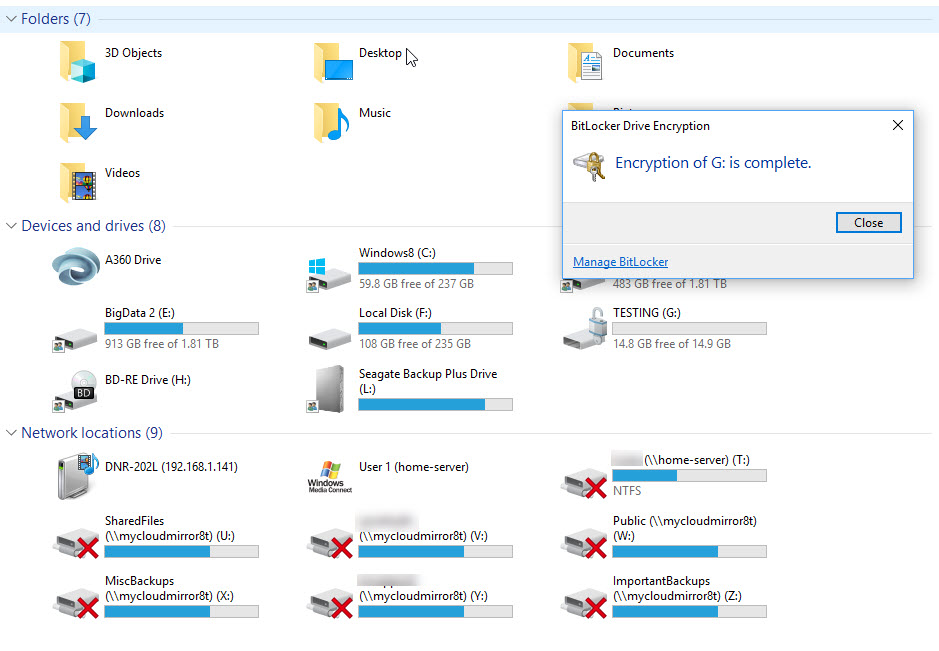Click the BigData 2 (E:) usage bar

pyautogui.click(x=181, y=328)
